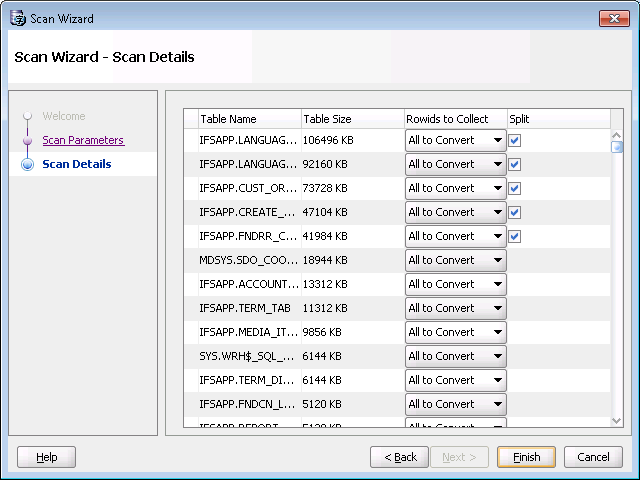The width and height of the screenshot is (640, 480).
Task: Select the IFSAPP.FNDCN_L... table name cell
Action: point(249,404)
